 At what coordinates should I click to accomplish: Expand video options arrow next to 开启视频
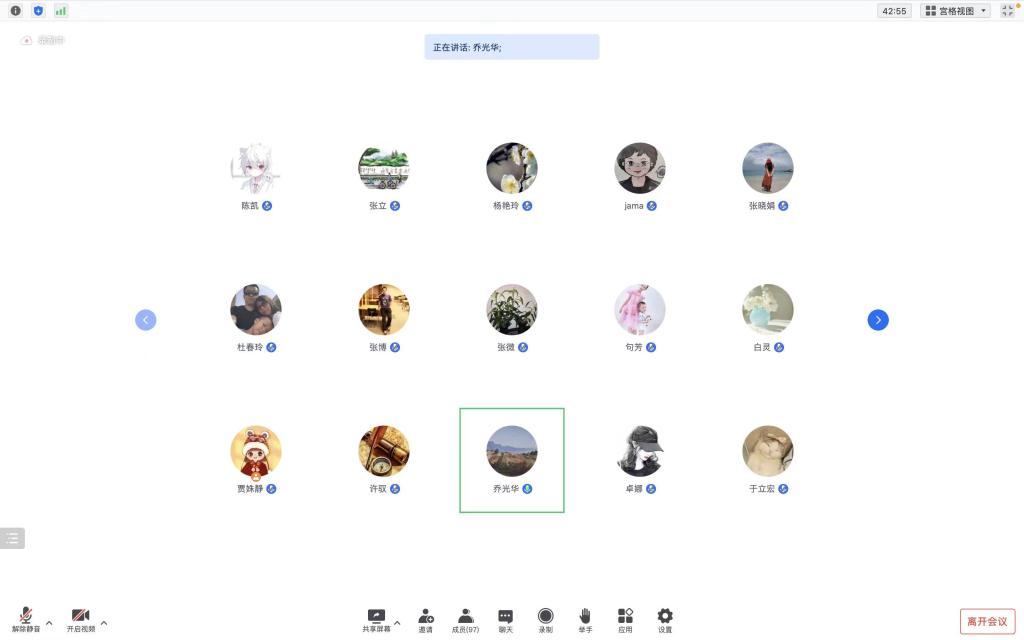[x=104, y=622]
